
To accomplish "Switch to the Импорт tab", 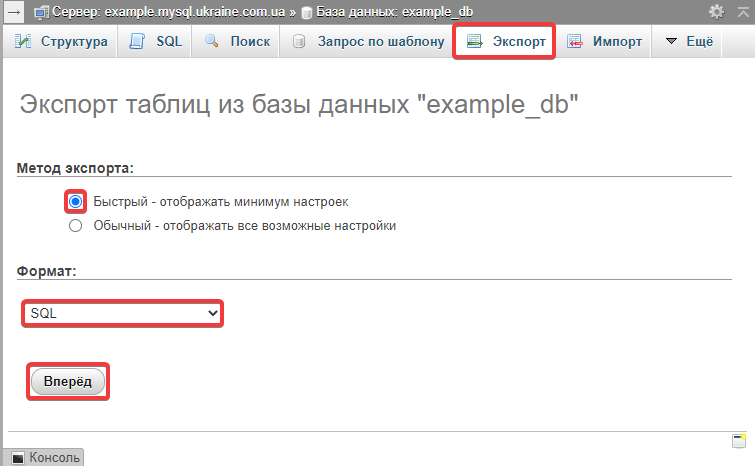I will click(x=604, y=42).
